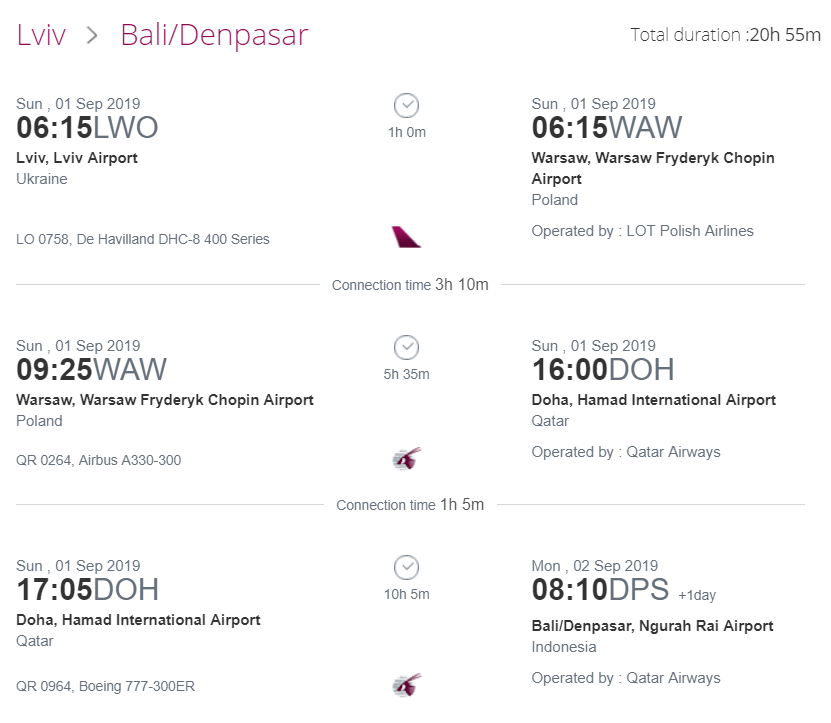
Task: Click QR 0964 Boeing 777-300ER details
Action: click(x=105, y=686)
